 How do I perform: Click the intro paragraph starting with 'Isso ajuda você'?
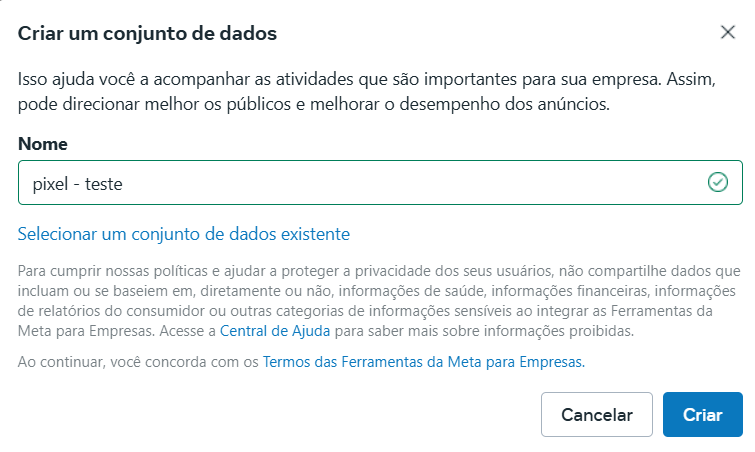(367, 91)
